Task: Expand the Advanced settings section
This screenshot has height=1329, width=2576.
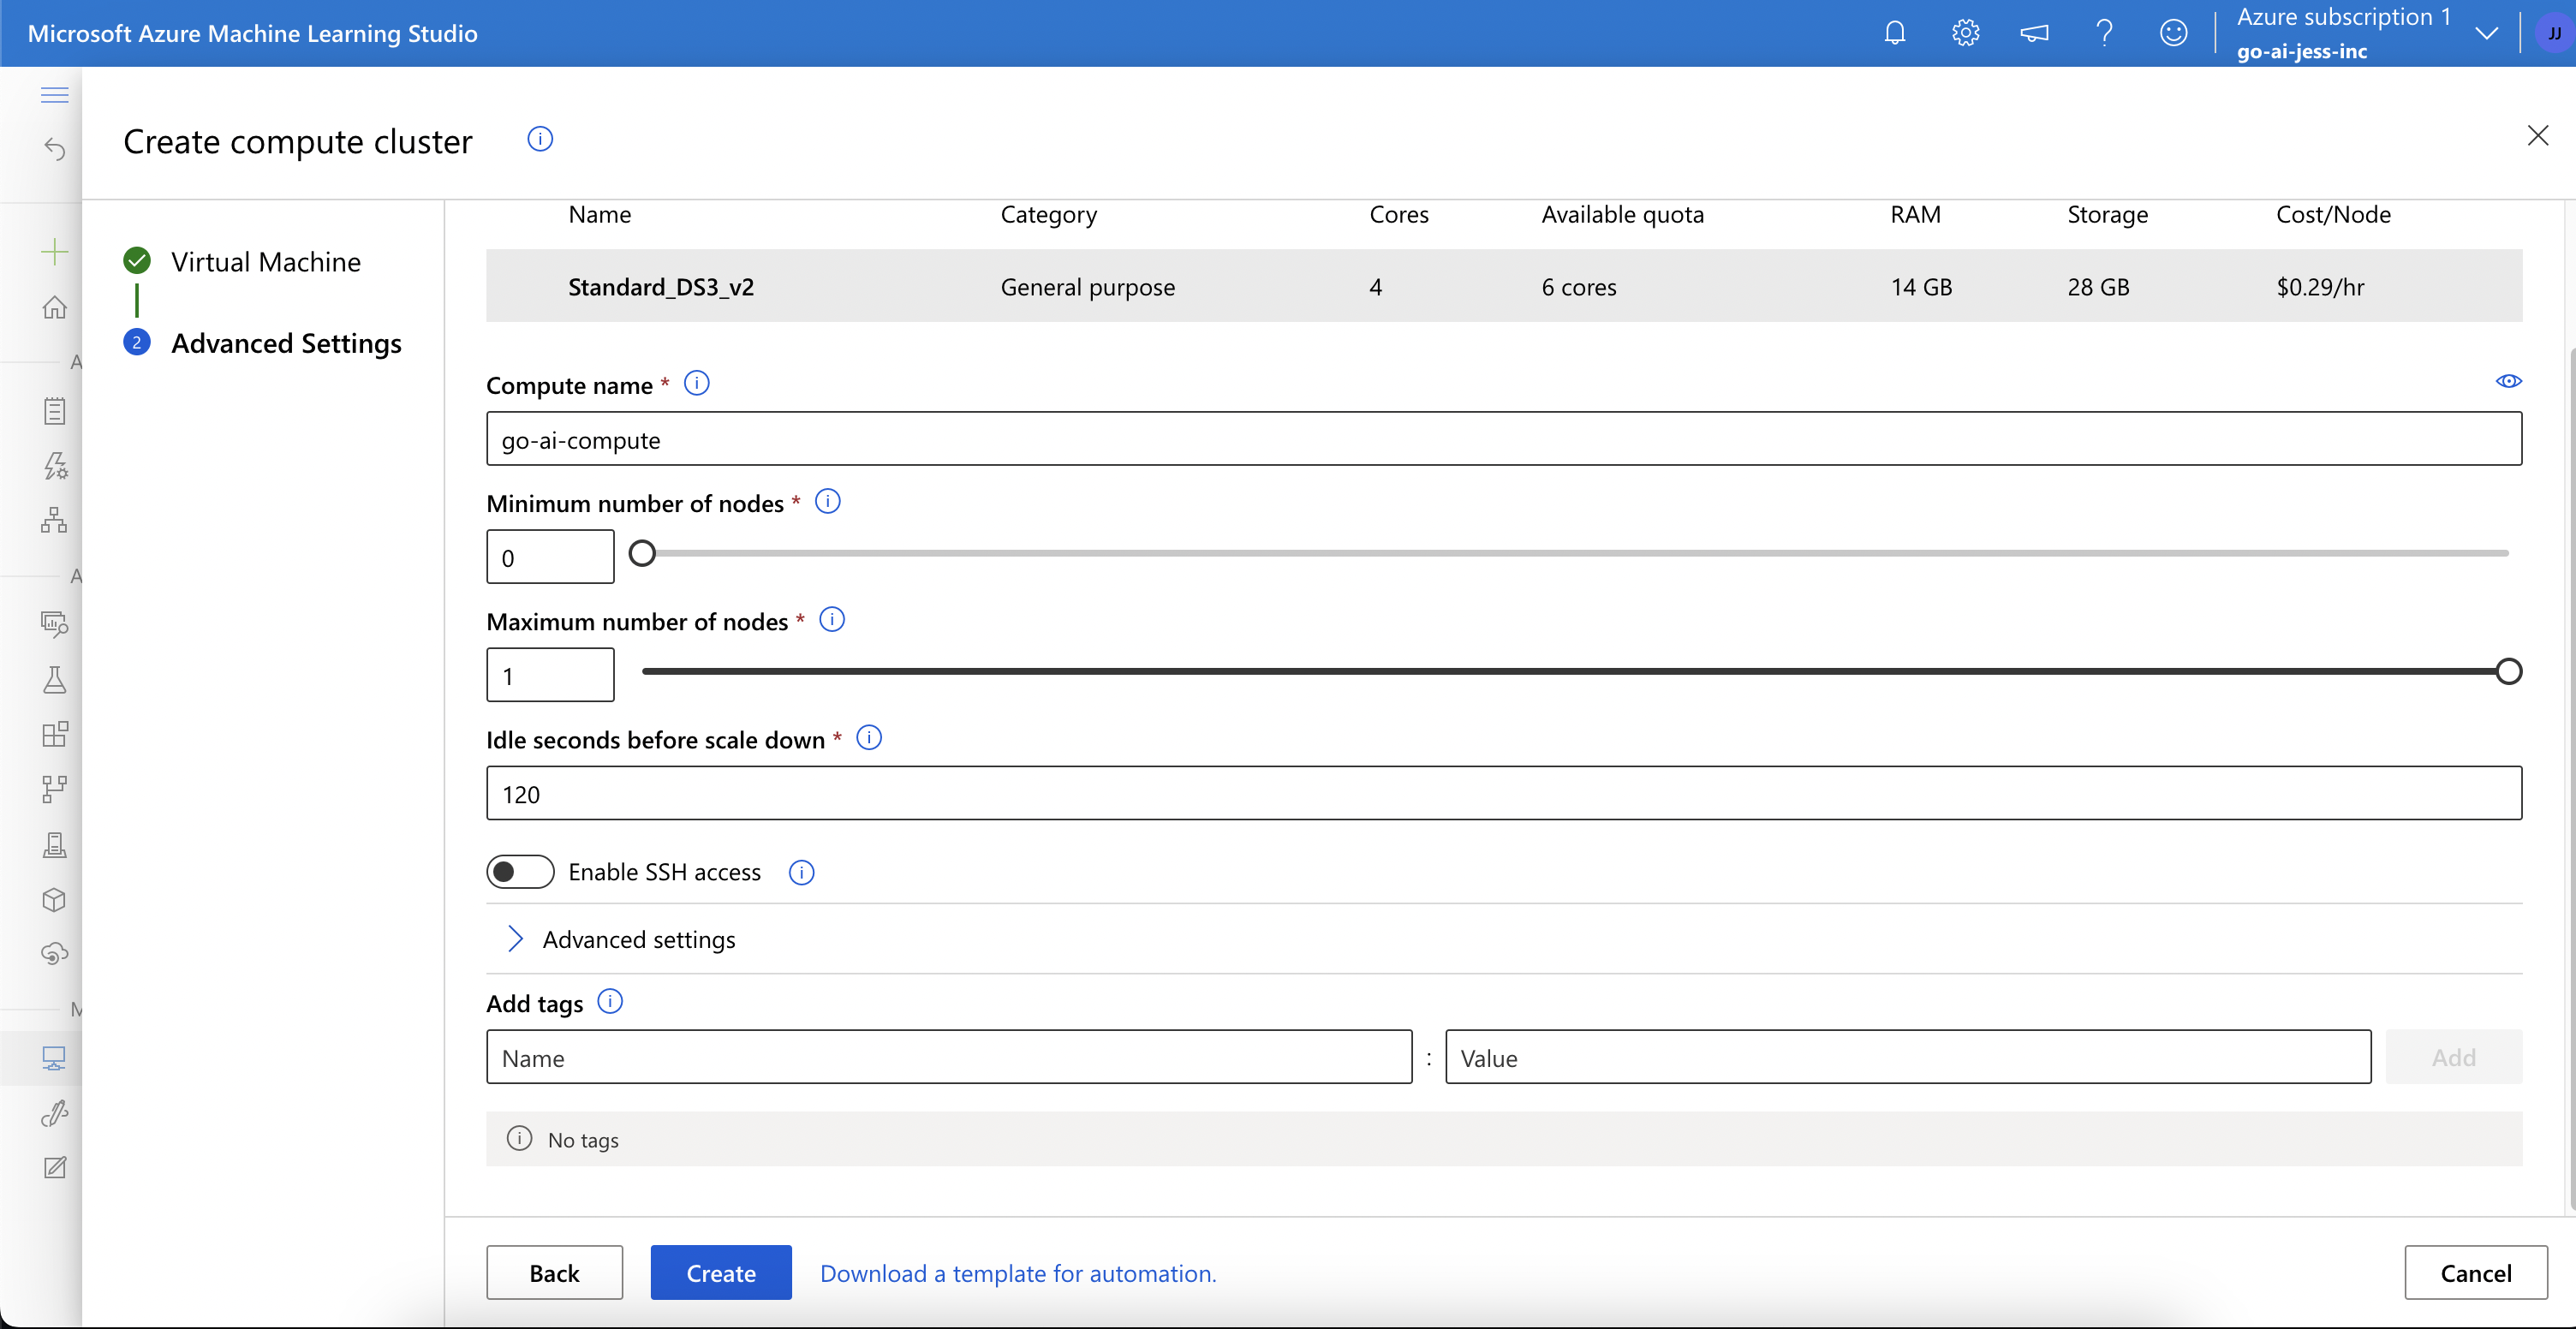Action: coord(637,939)
